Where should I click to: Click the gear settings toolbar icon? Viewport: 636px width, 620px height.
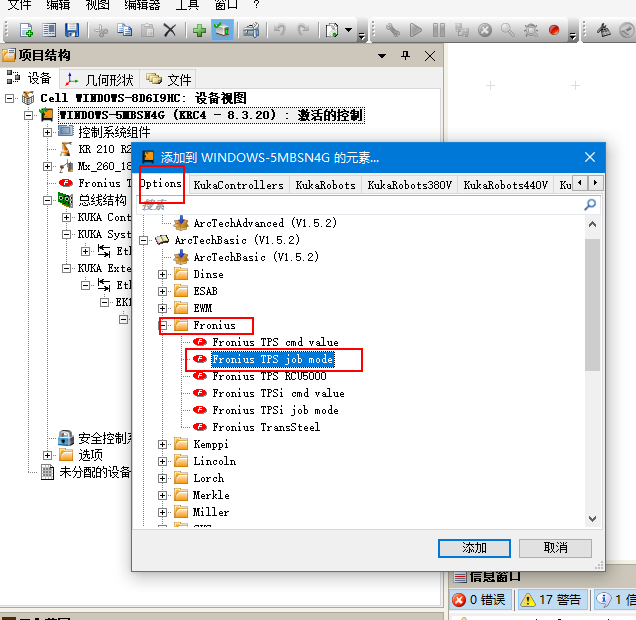click(531, 30)
